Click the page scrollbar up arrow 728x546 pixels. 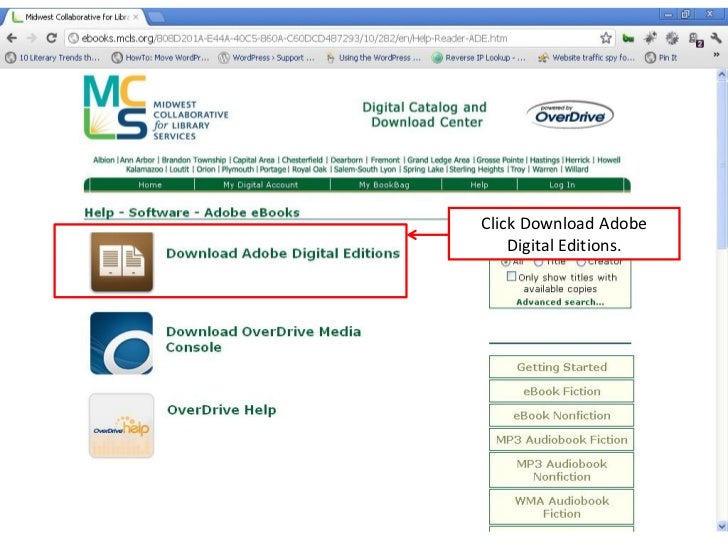[x=722, y=74]
